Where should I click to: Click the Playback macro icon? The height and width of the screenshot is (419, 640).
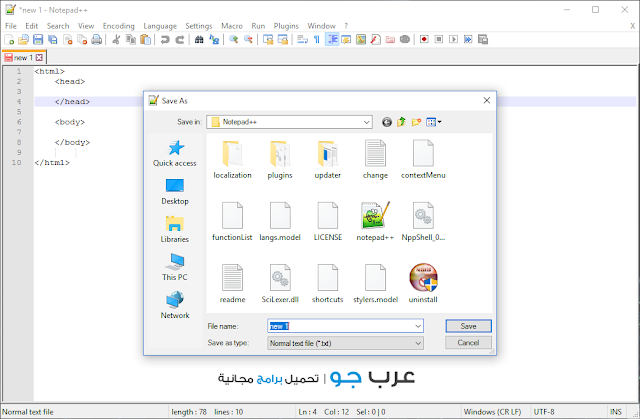click(453, 40)
